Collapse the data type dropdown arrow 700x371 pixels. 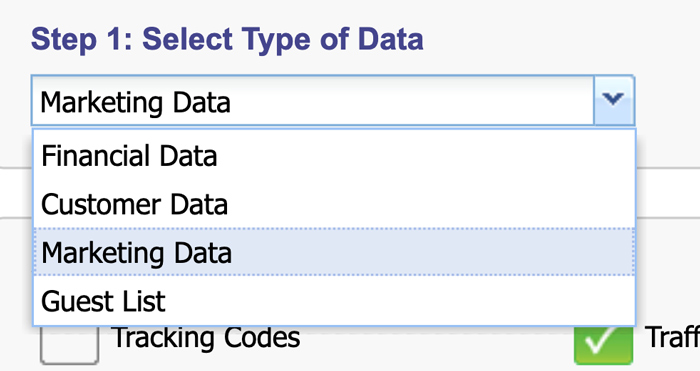(x=613, y=100)
